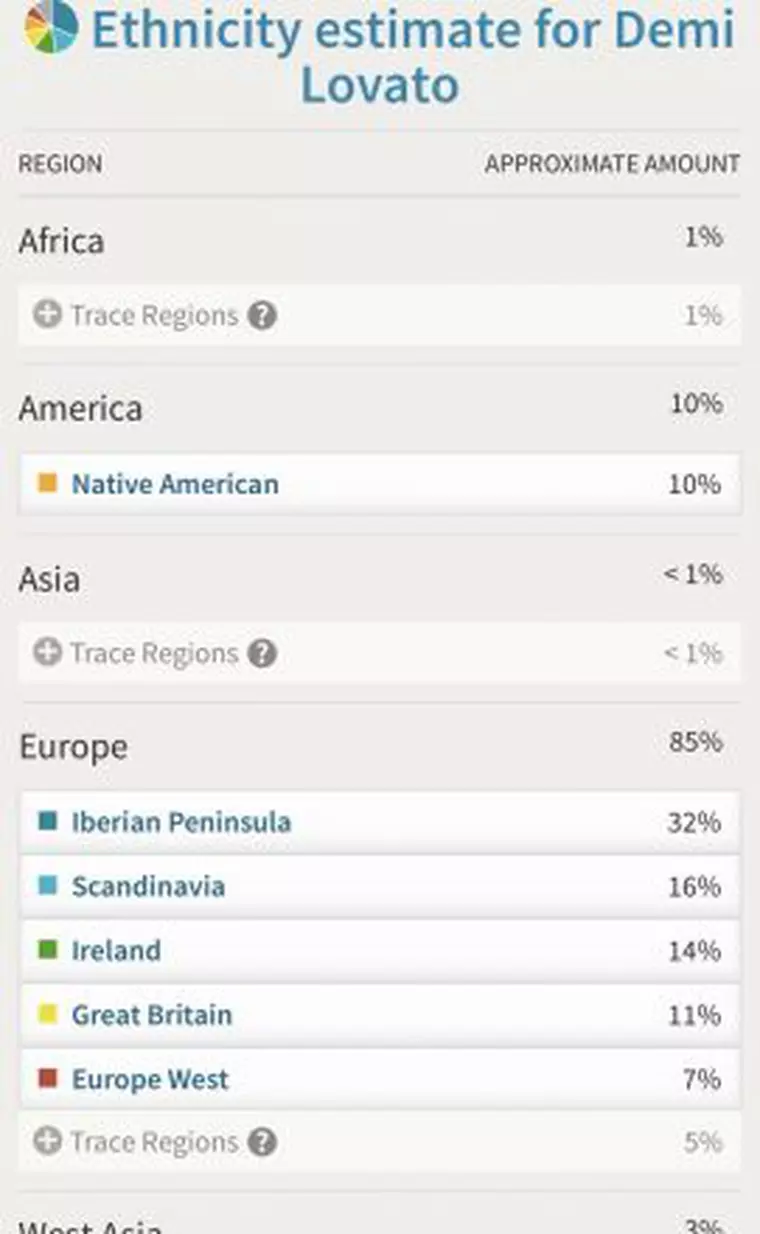Expand Africa Trace Regions with plus icon

(47, 315)
